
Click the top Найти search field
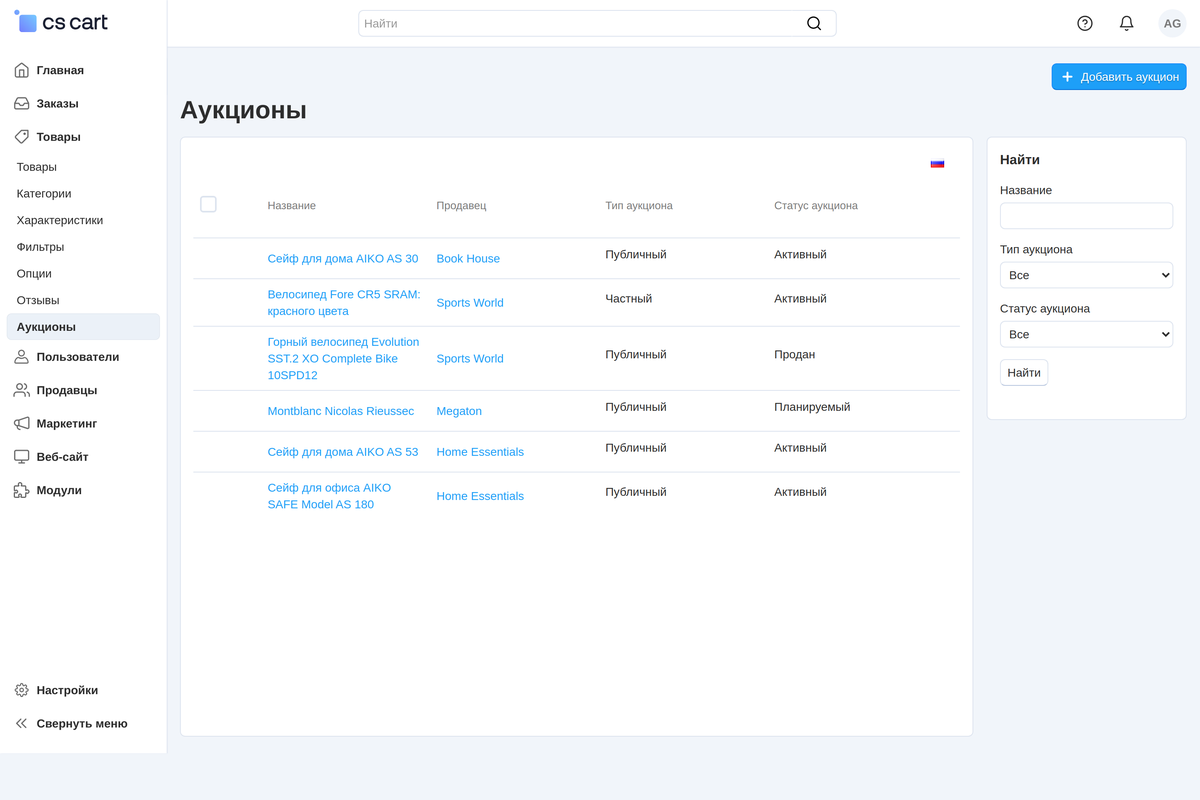[597, 23]
